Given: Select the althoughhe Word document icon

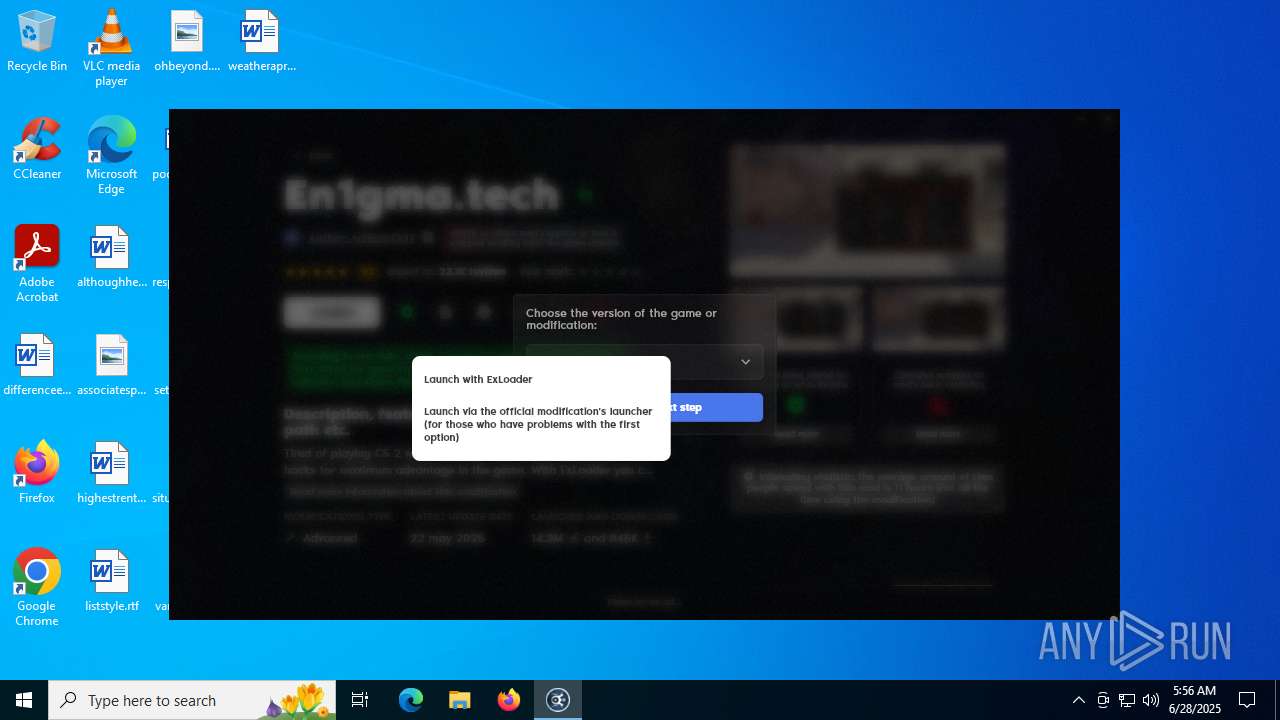Looking at the screenshot, I should tap(111, 258).
